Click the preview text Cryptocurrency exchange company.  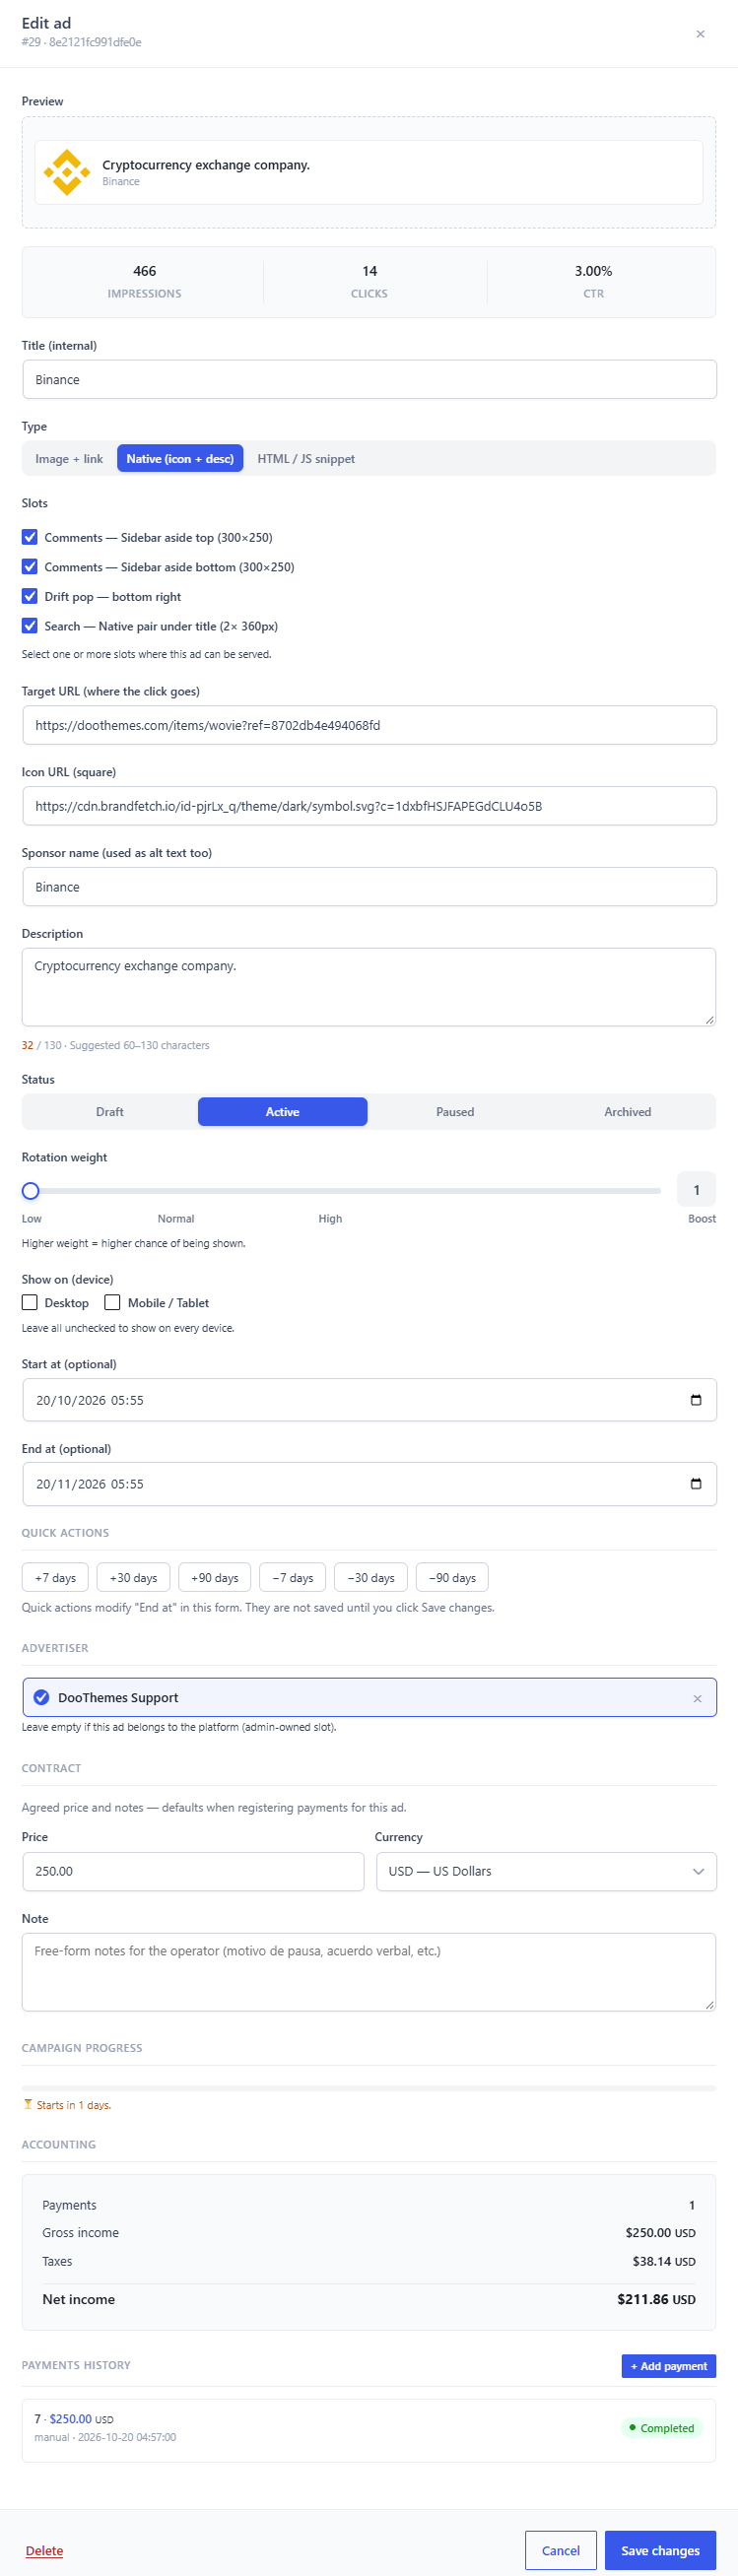[x=206, y=165]
